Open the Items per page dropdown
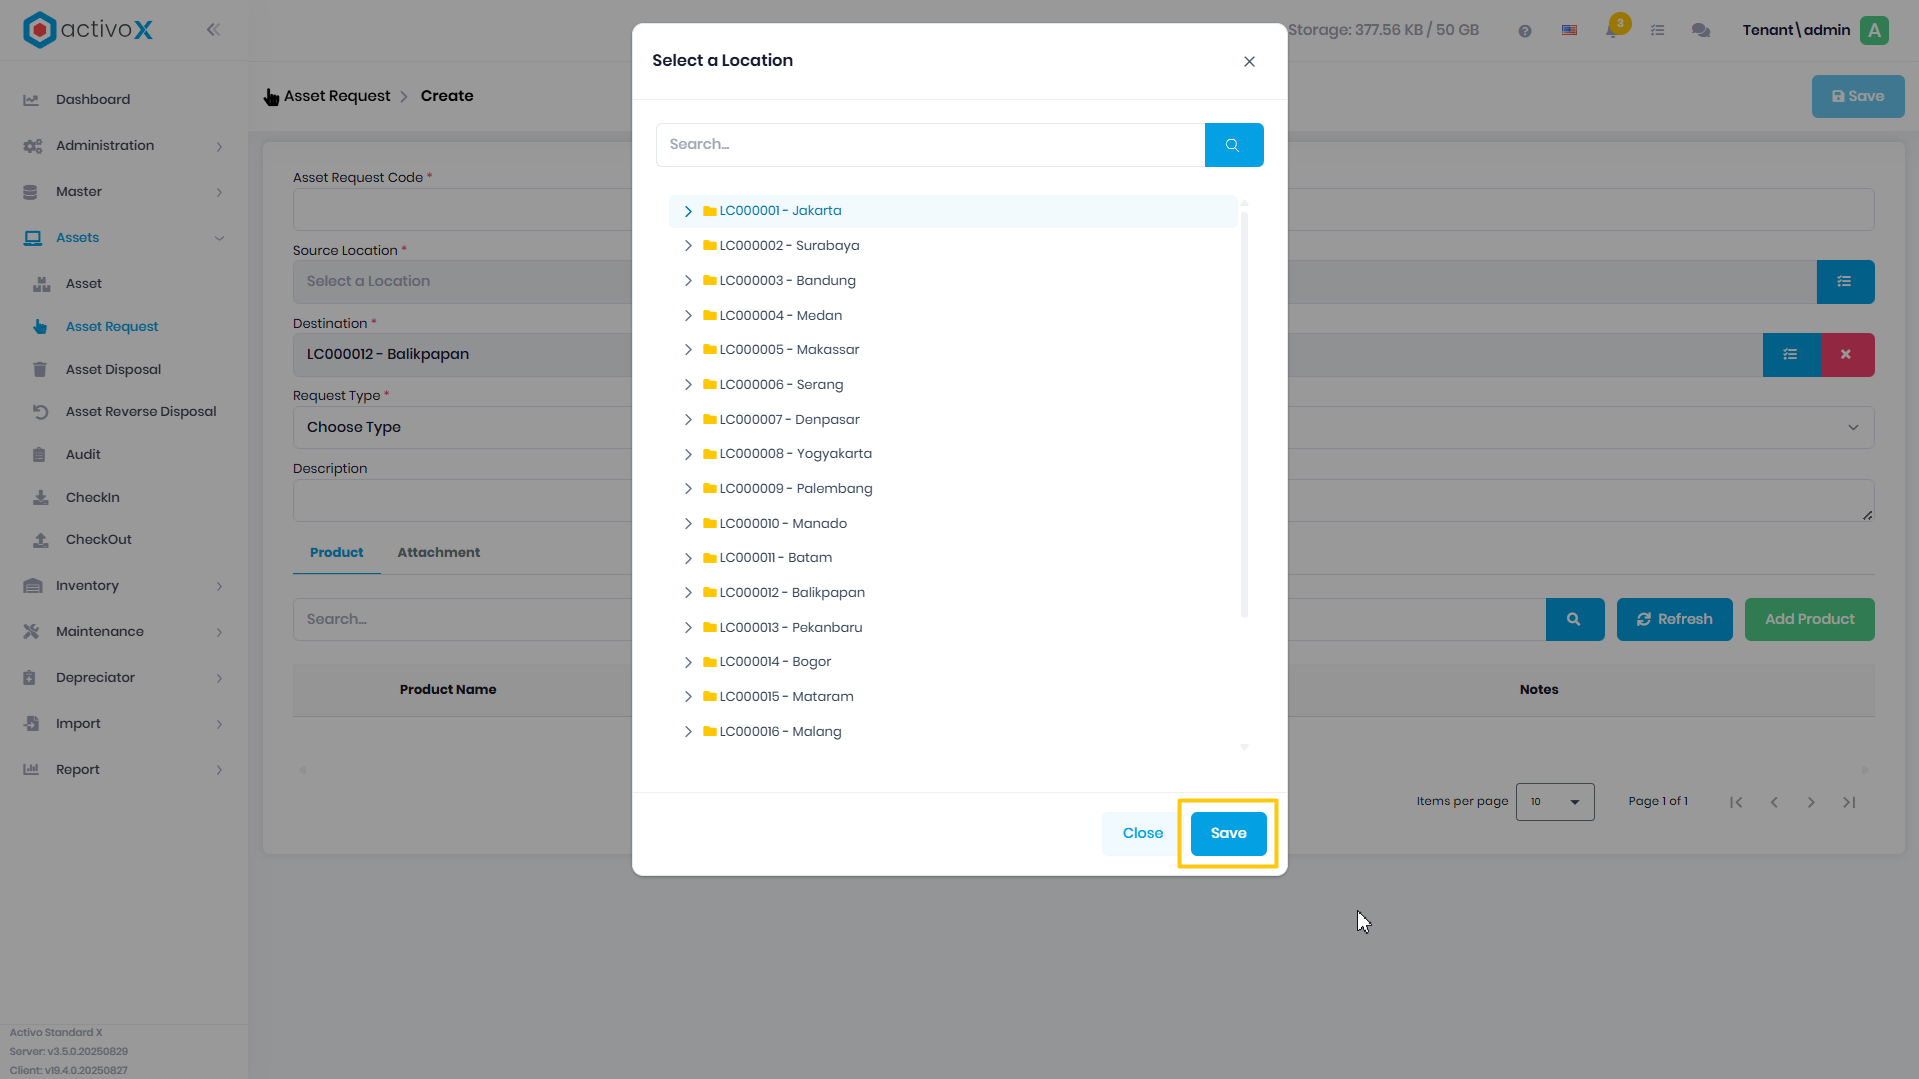This screenshot has height=1079, width=1919. pos(1554,802)
